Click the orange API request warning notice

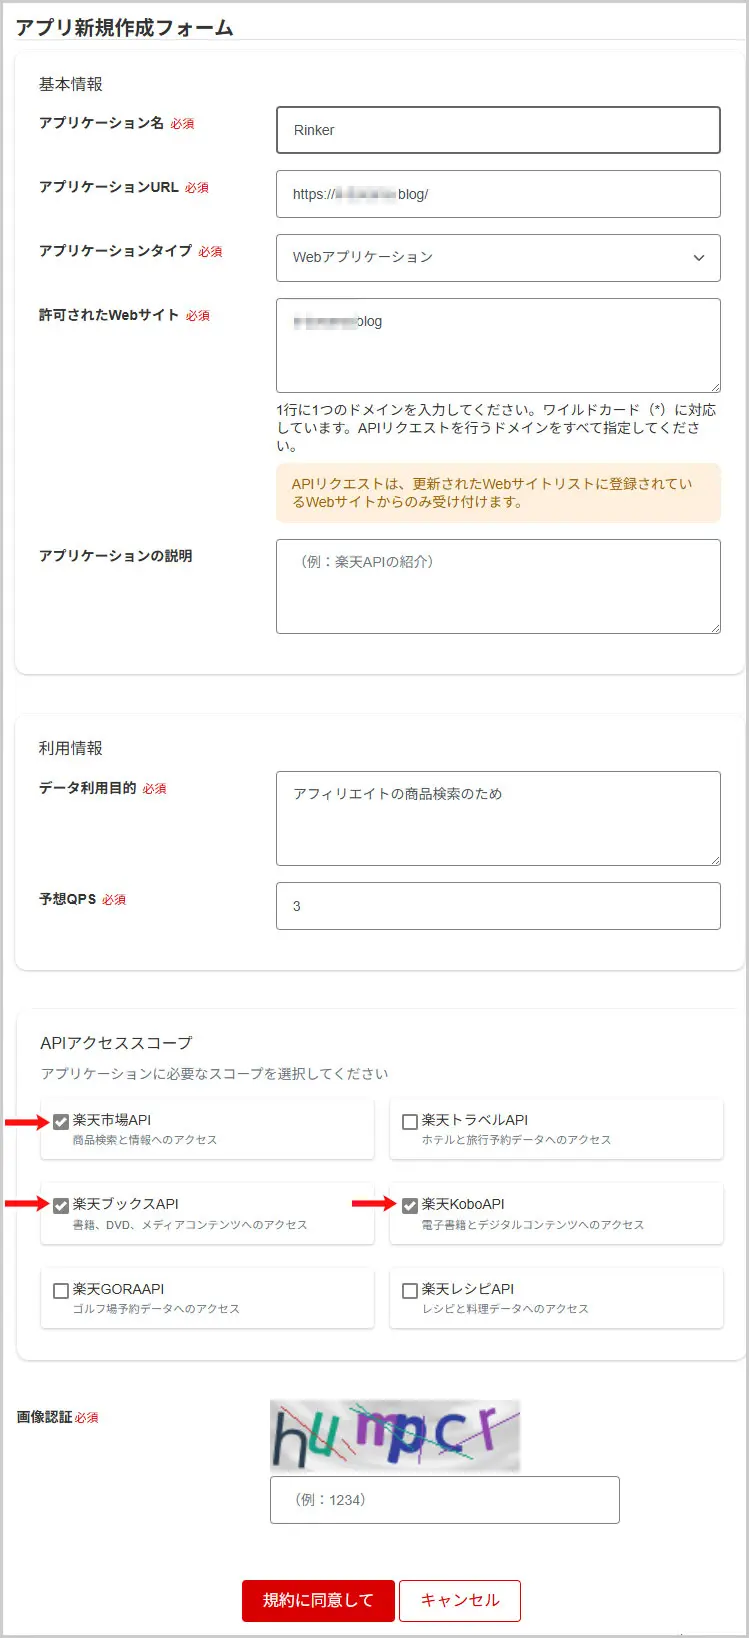tap(497, 494)
